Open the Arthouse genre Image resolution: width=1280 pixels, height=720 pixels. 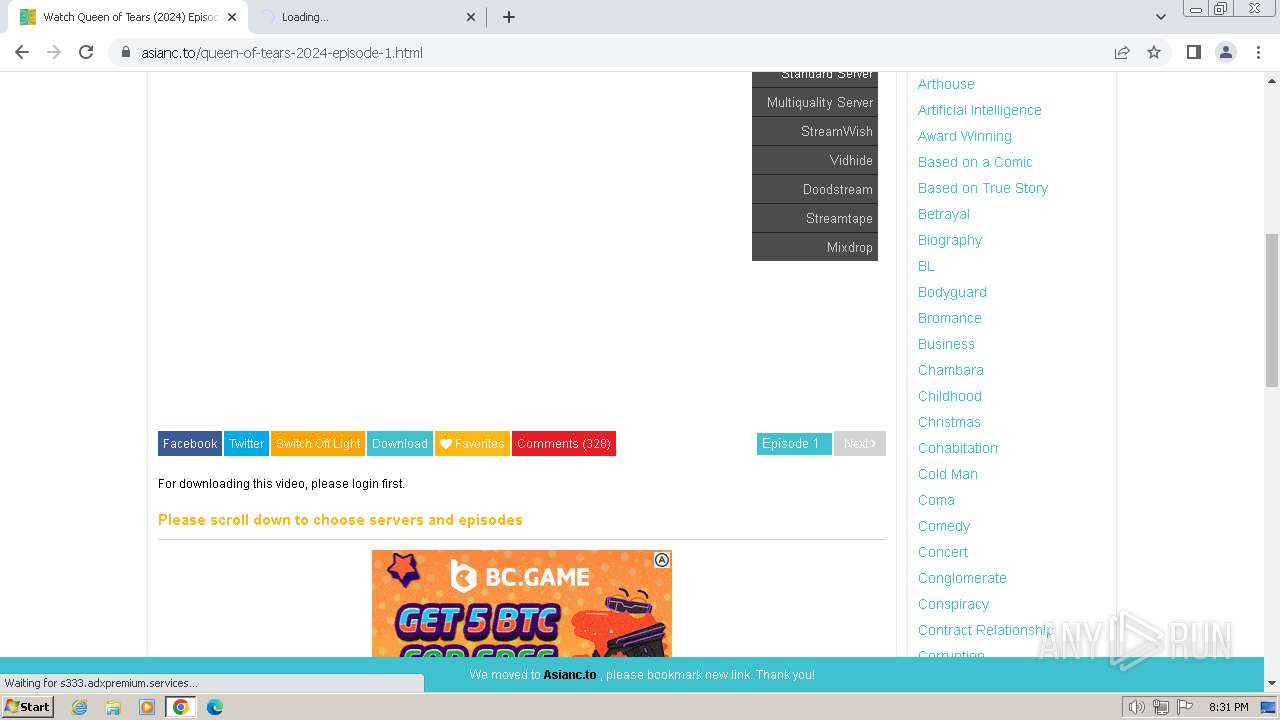tap(946, 84)
